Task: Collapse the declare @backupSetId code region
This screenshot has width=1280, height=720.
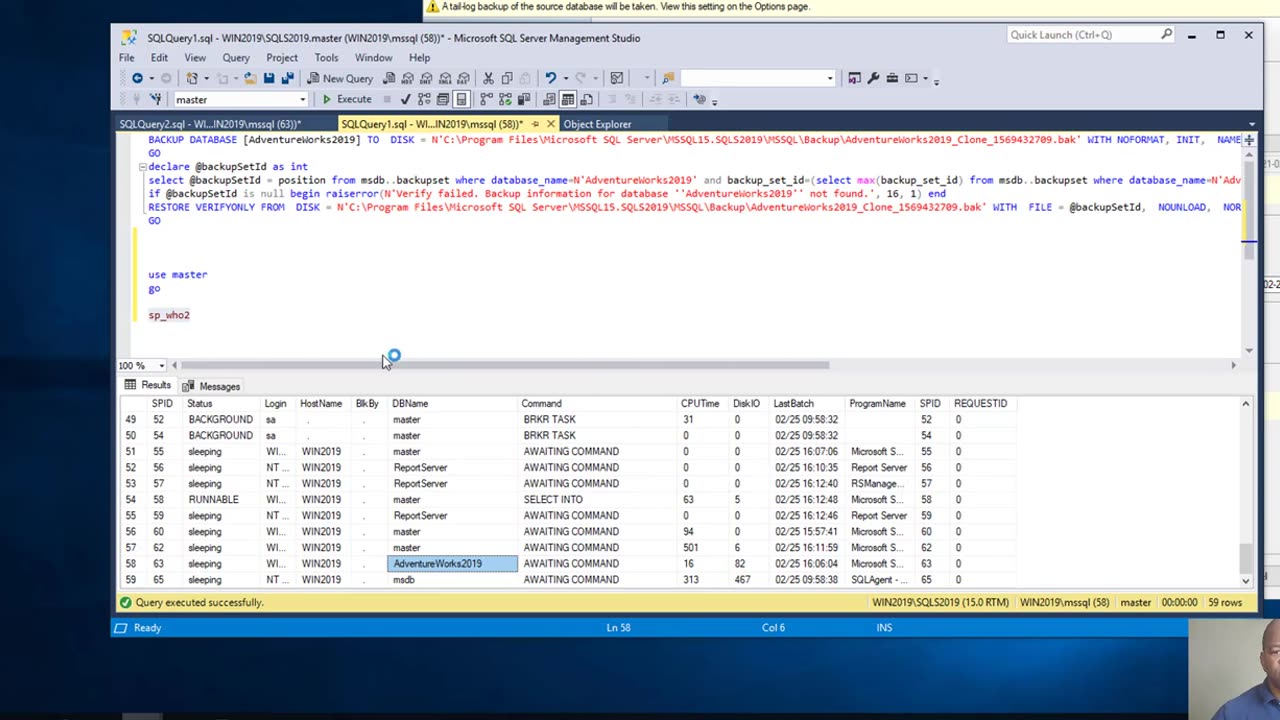Action: [142, 167]
